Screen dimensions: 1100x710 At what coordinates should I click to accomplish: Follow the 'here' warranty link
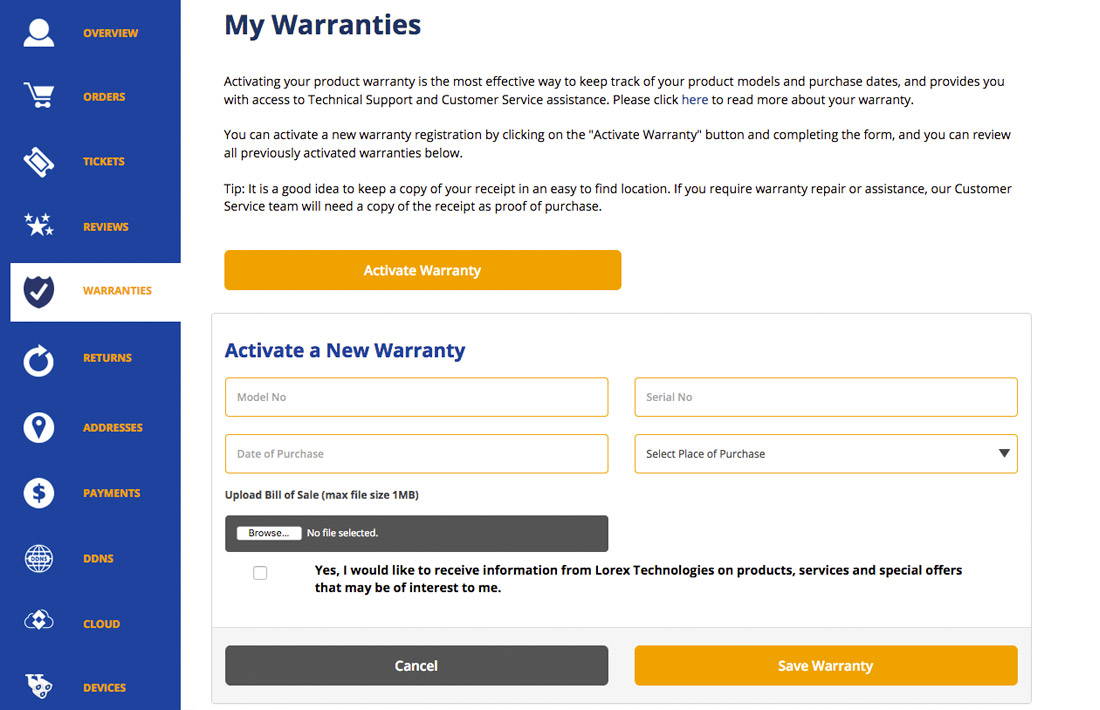(x=695, y=100)
